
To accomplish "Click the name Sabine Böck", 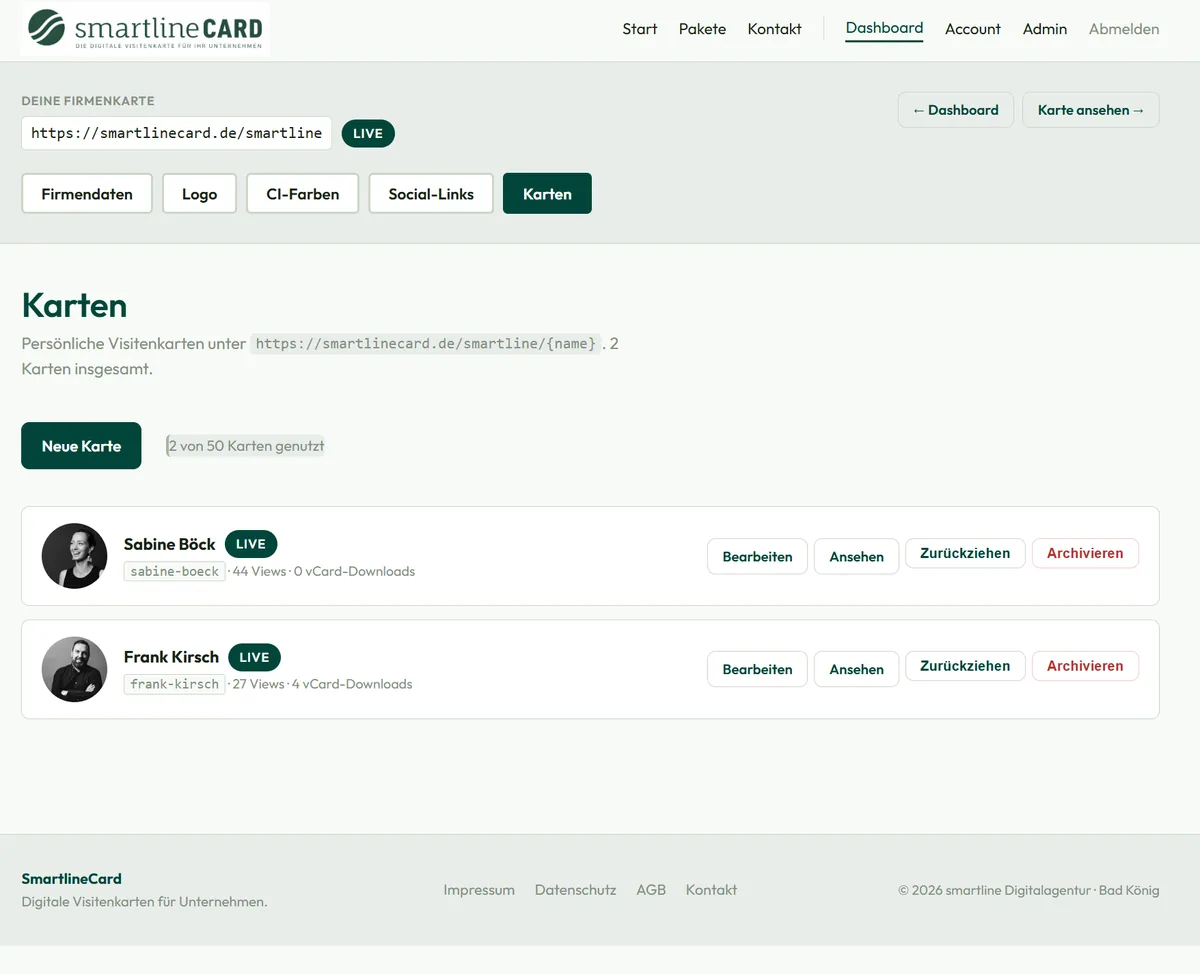I will 170,544.
